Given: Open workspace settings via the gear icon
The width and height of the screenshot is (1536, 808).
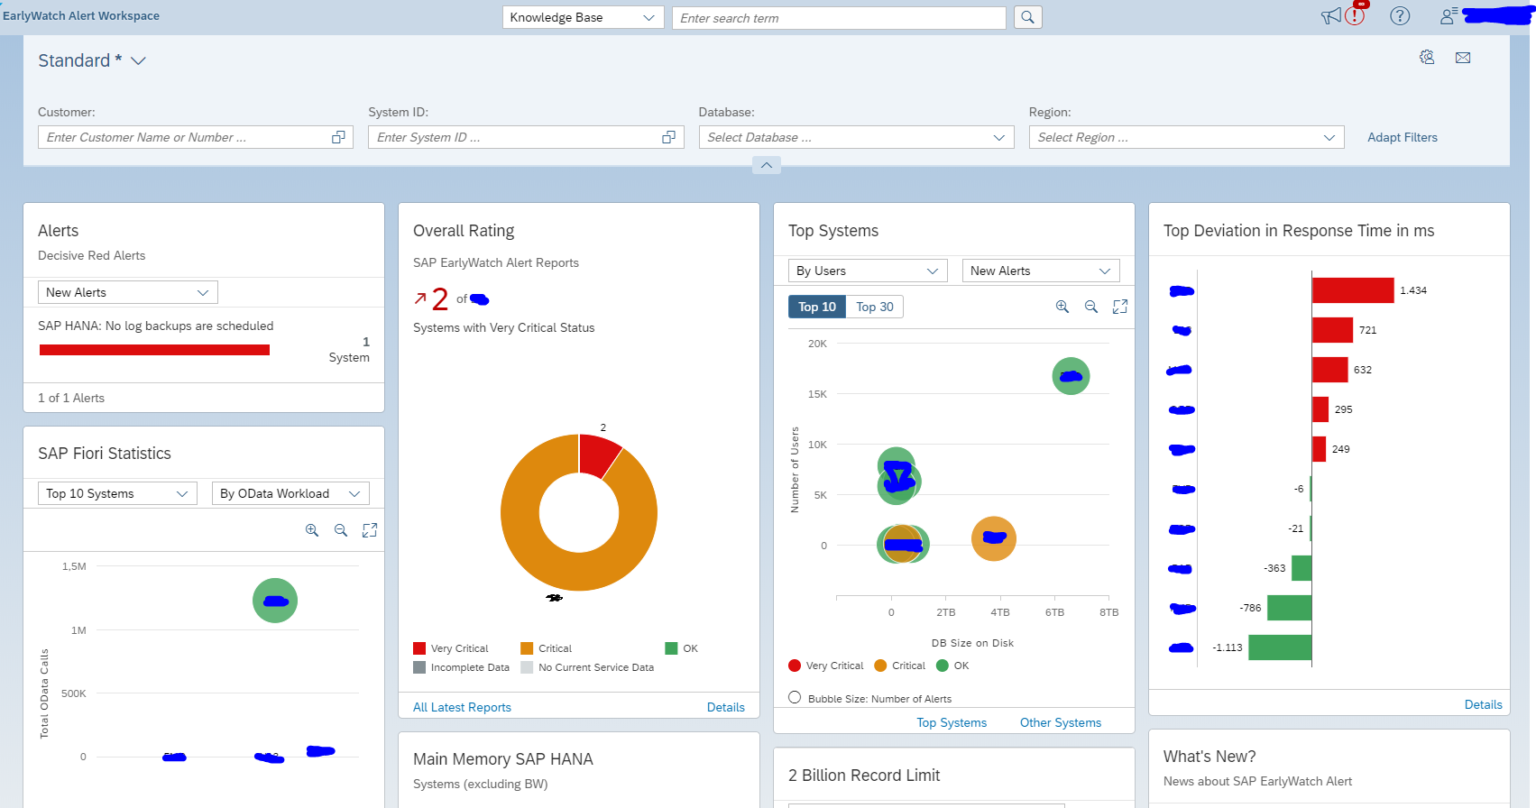Looking at the screenshot, I should pyautogui.click(x=1427, y=57).
